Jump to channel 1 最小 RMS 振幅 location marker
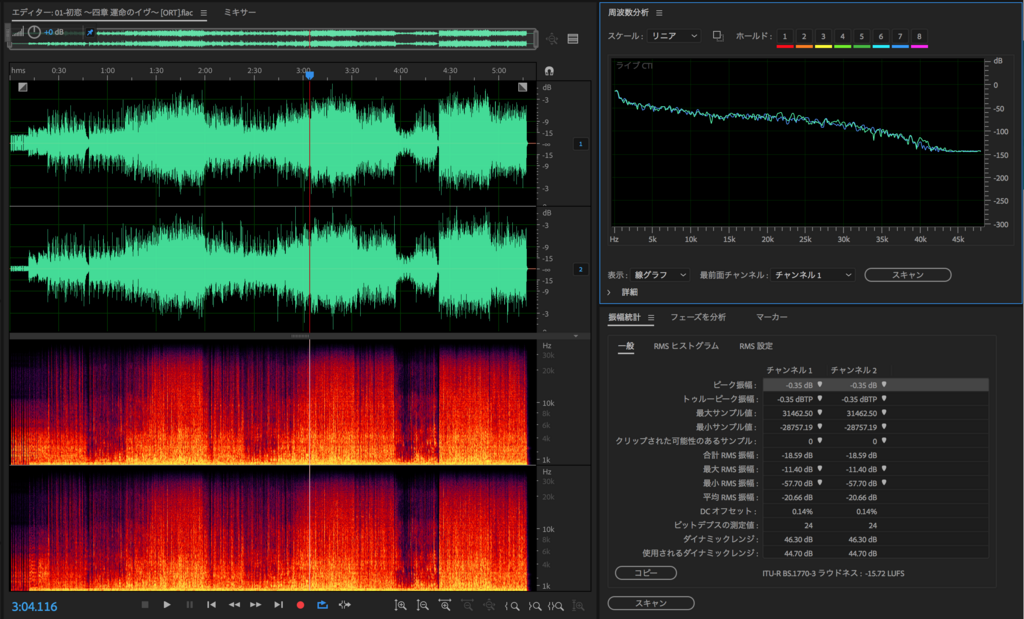 [x=820, y=483]
